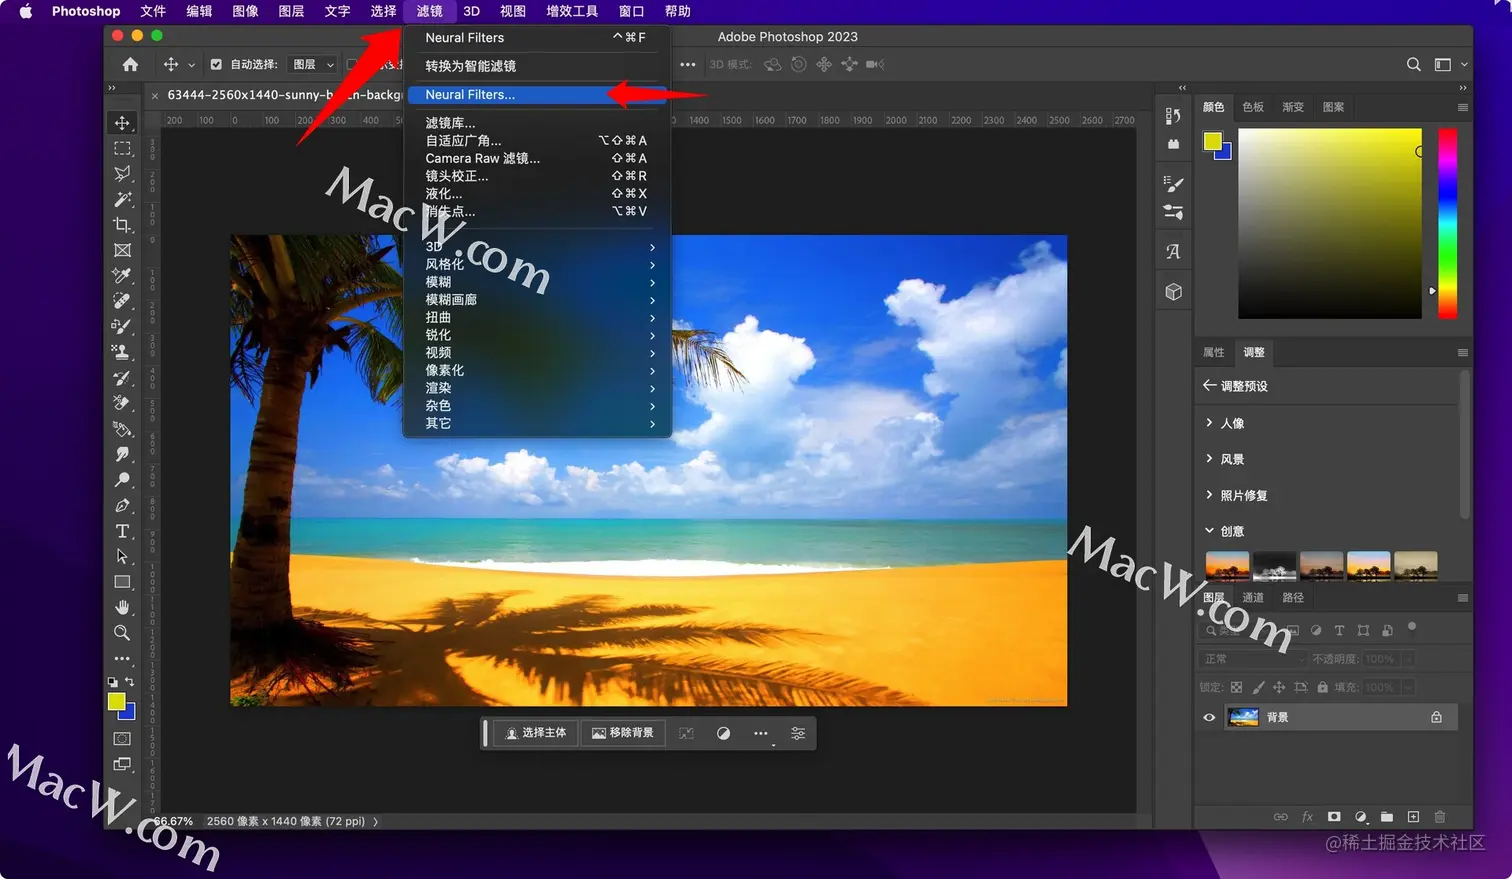Pick the Eyedropper tool
The image size is (1512, 879).
tap(122, 275)
